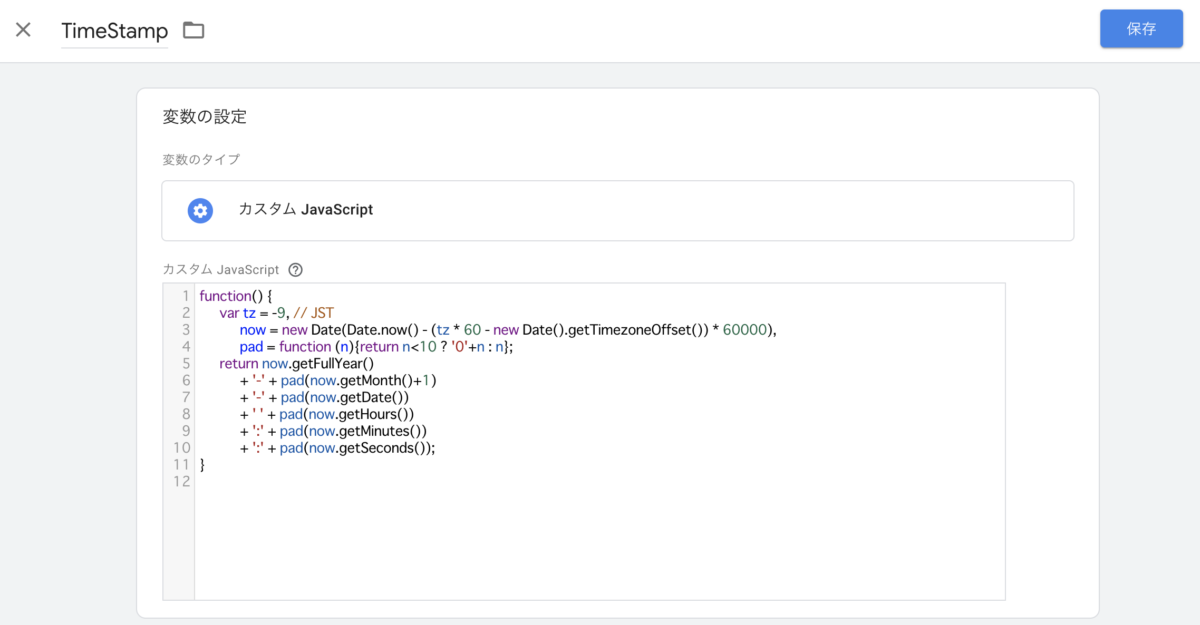
Task: Click the blue gear variable type icon
Action: tap(200, 210)
